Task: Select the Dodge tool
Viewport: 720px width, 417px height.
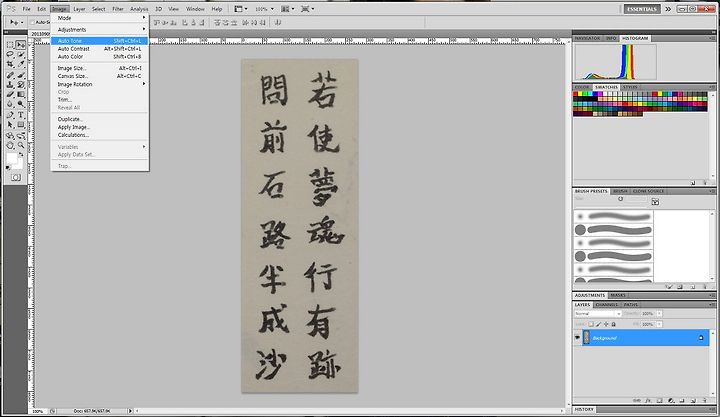Action: pyautogui.click(x=21, y=104)
